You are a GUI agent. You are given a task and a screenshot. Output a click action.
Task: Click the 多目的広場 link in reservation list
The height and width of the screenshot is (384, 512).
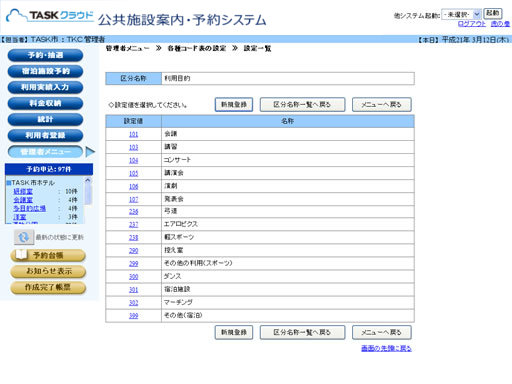(x=29, y=208)
